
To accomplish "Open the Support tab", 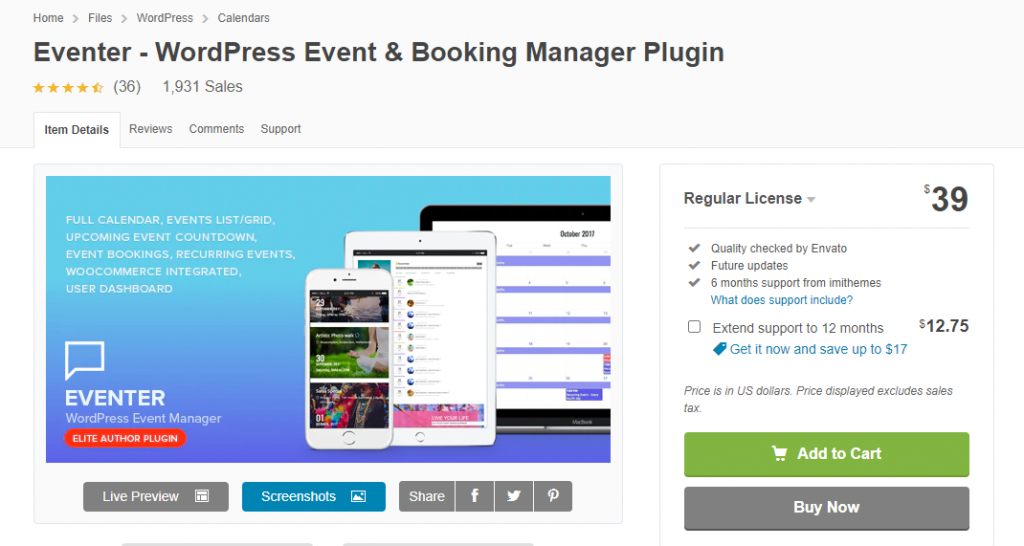I will click(281, 129).
